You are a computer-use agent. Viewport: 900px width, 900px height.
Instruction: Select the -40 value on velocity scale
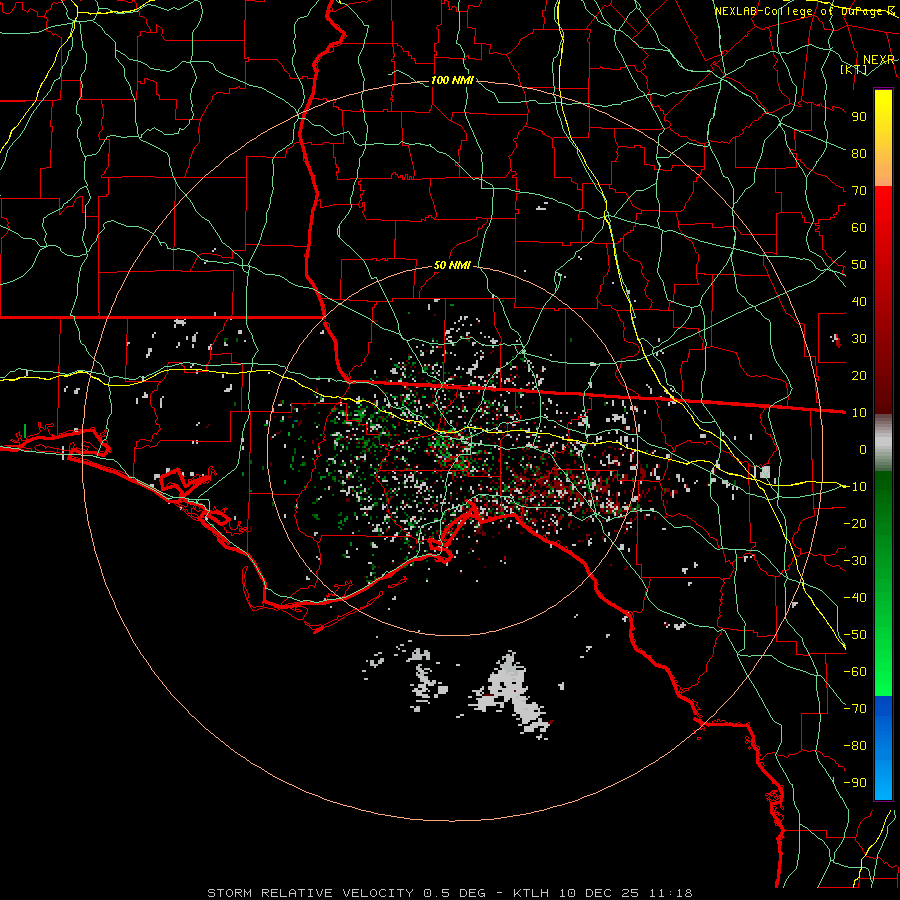coord(855,598)
